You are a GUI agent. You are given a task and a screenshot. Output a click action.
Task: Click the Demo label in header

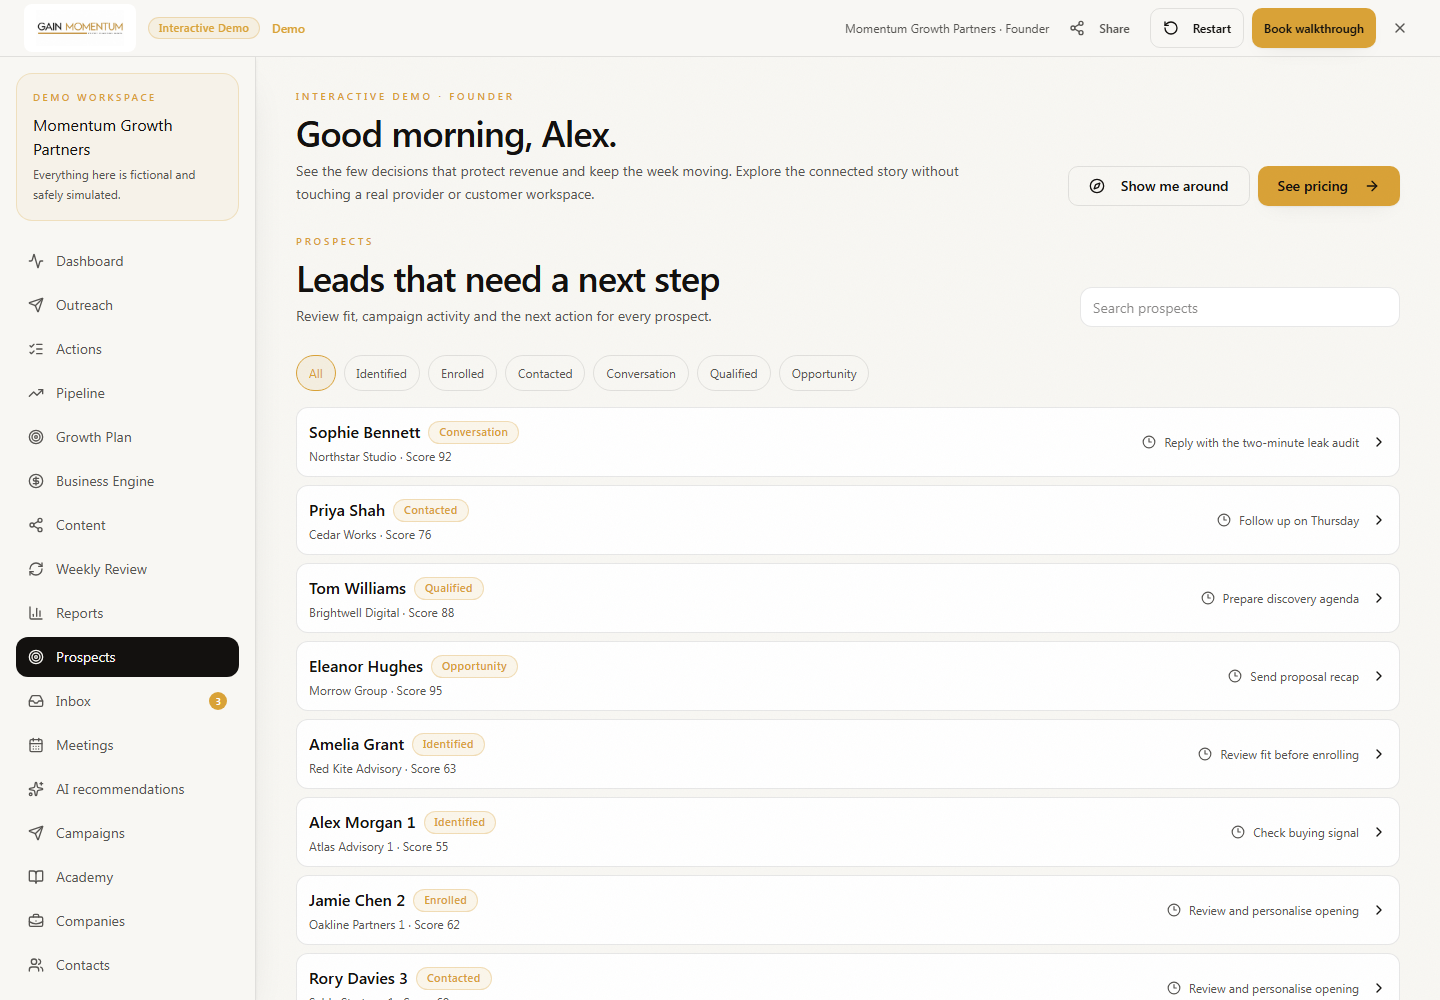[x=288, y=29]
